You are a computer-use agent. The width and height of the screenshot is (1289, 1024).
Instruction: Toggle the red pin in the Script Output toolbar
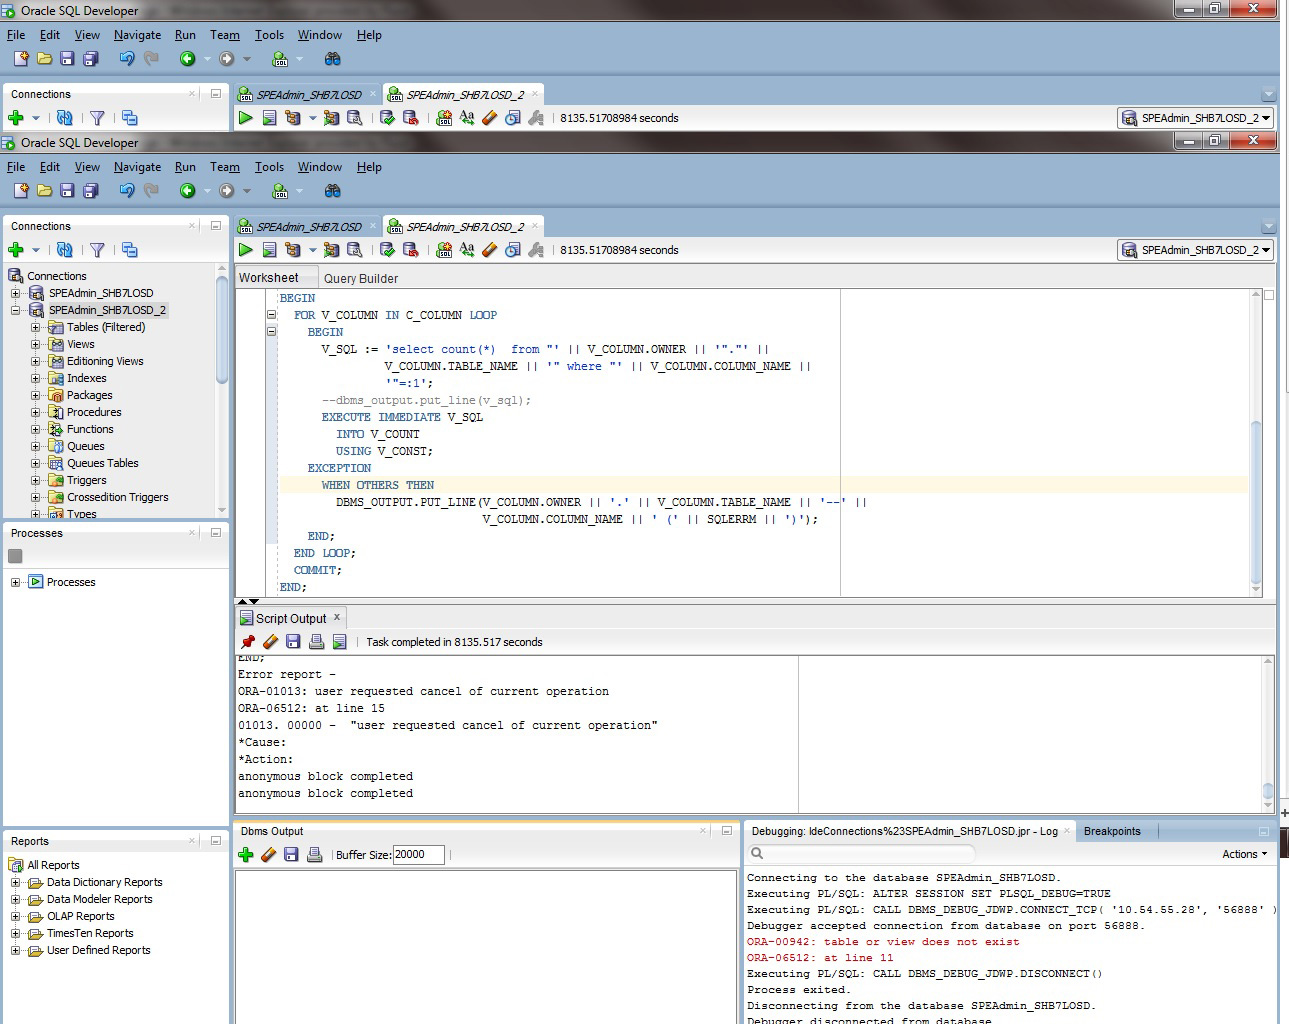click(x=248, y=641)
